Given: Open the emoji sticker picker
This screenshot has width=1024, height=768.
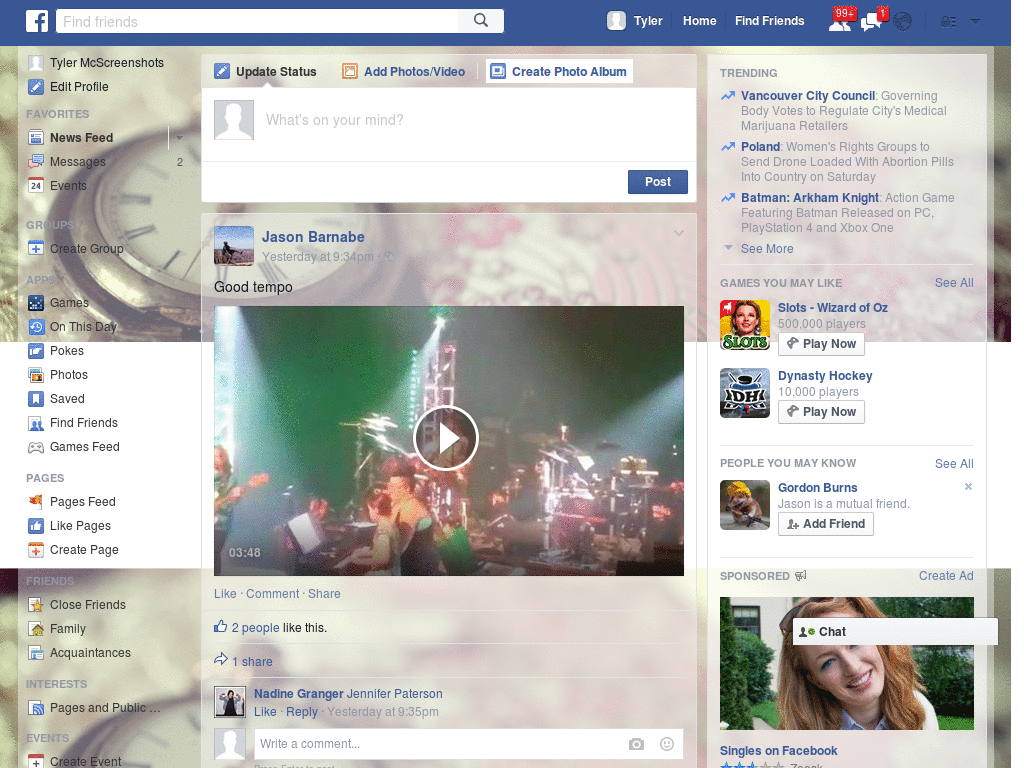Looking at the screenshot, I should 667,744.
